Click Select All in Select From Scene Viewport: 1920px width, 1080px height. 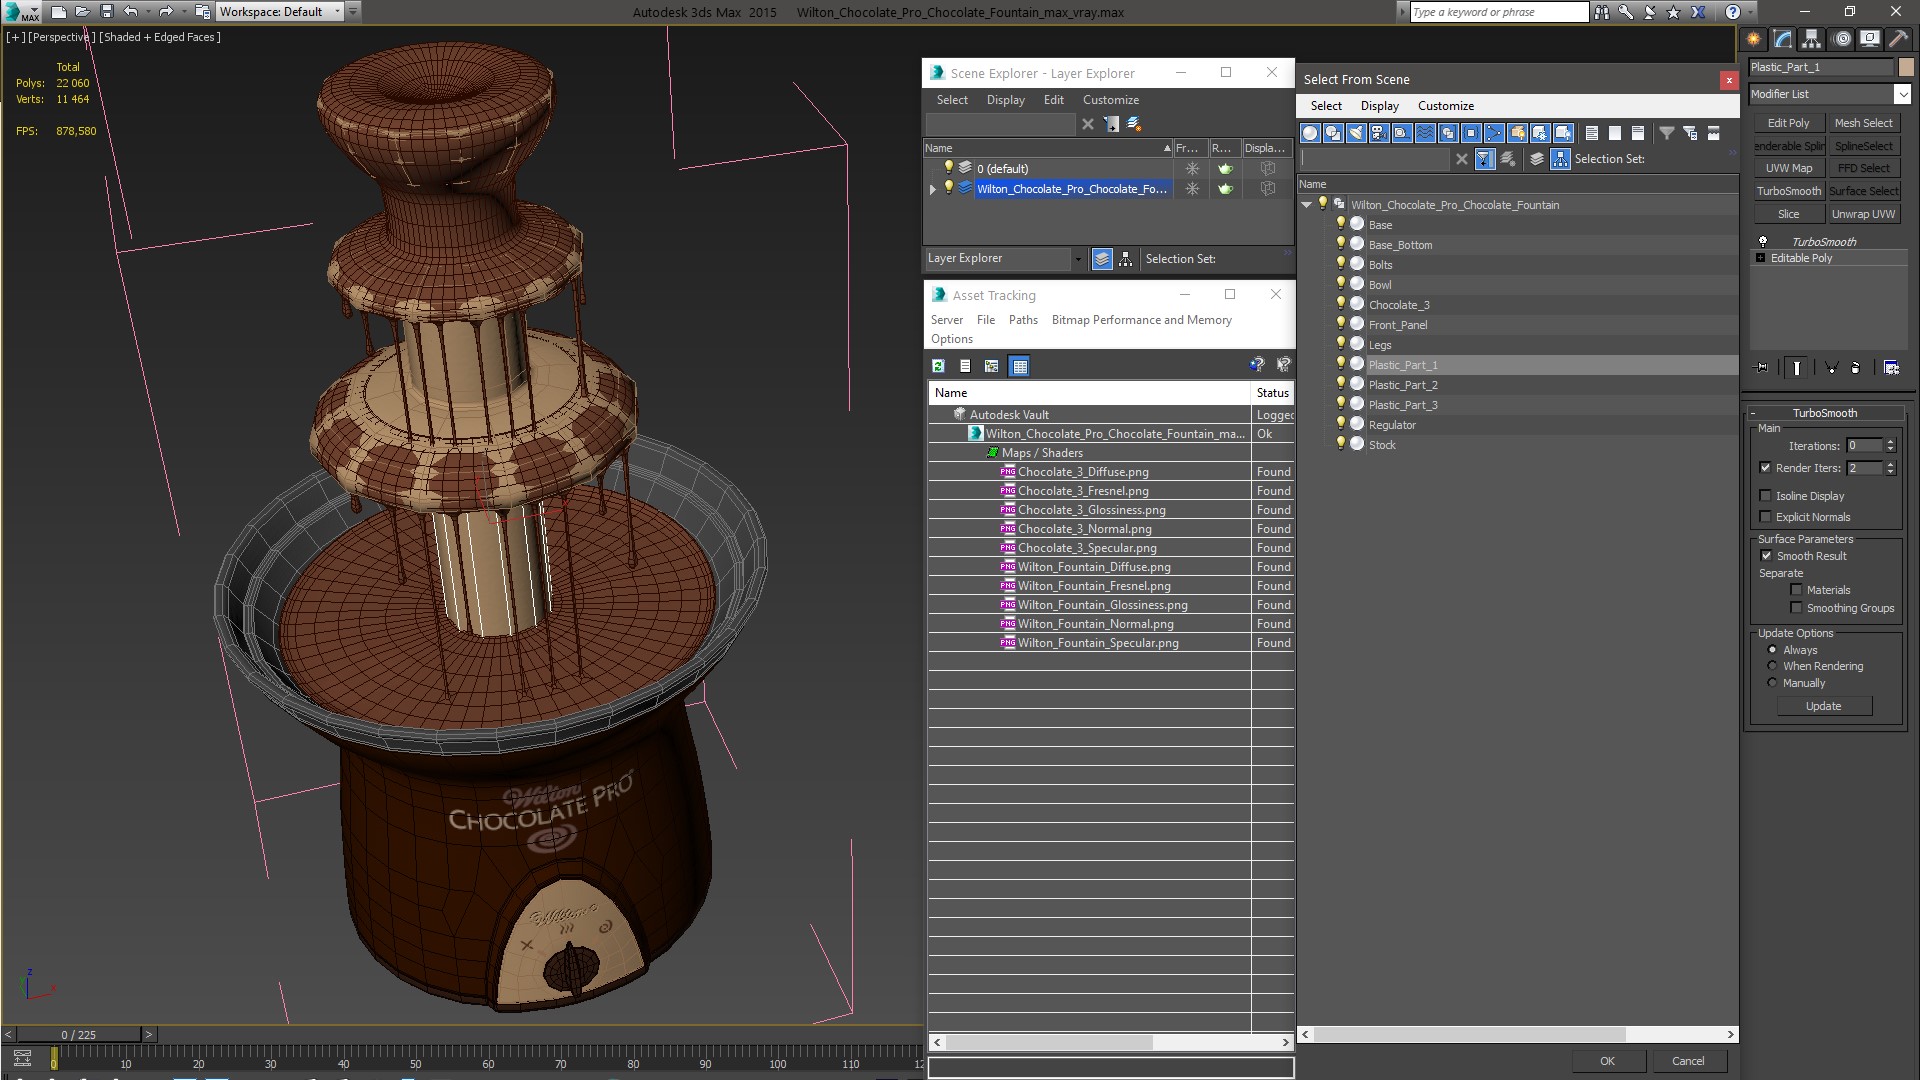(x=1592, y=133)
